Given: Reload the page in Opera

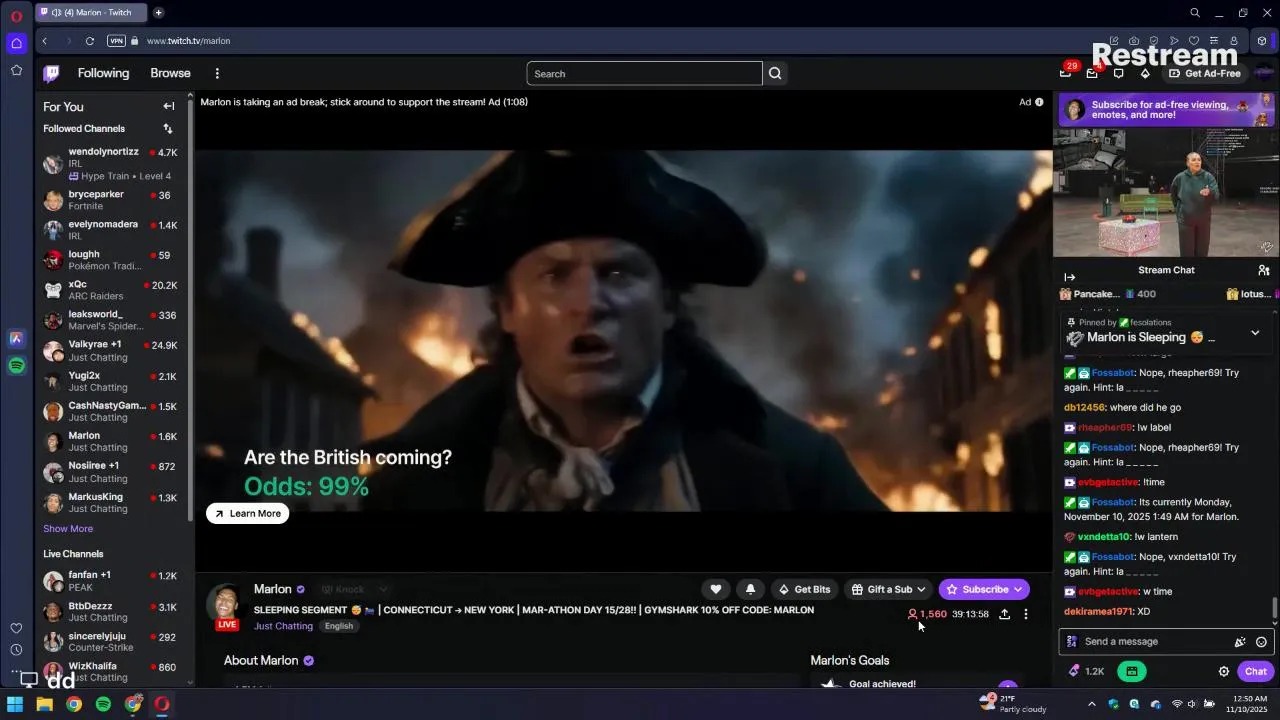Looking at the screenshot, I should coord(90,41).
